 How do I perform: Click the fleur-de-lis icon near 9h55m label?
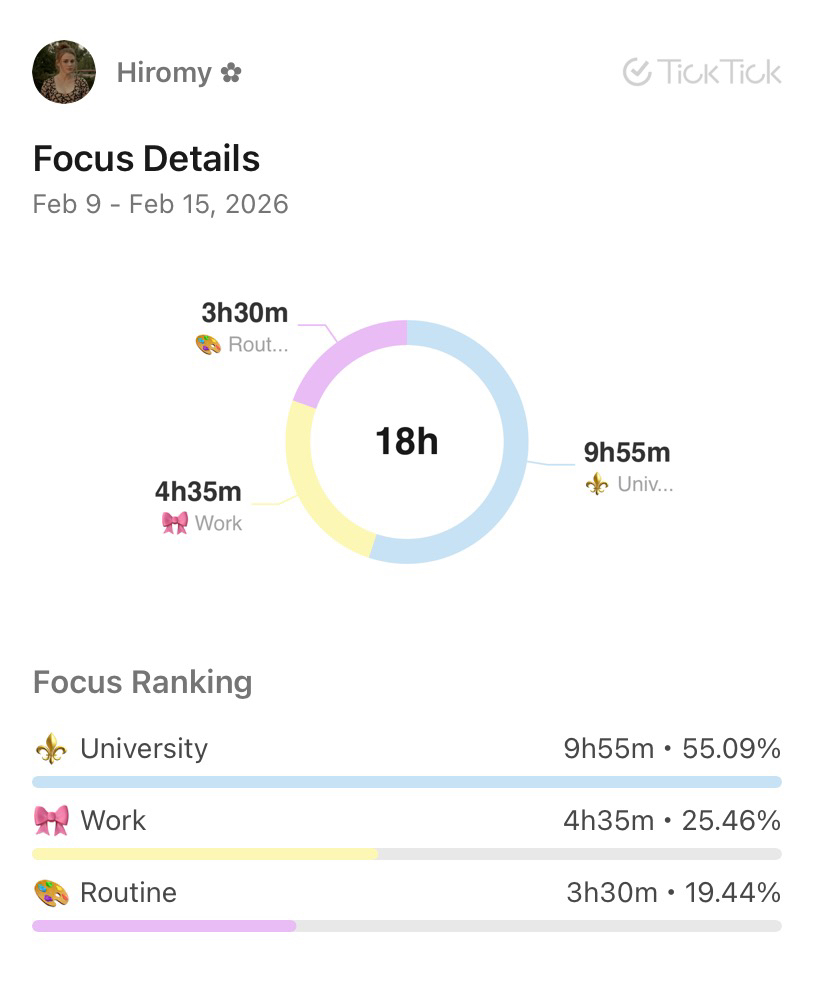point(597,485)
